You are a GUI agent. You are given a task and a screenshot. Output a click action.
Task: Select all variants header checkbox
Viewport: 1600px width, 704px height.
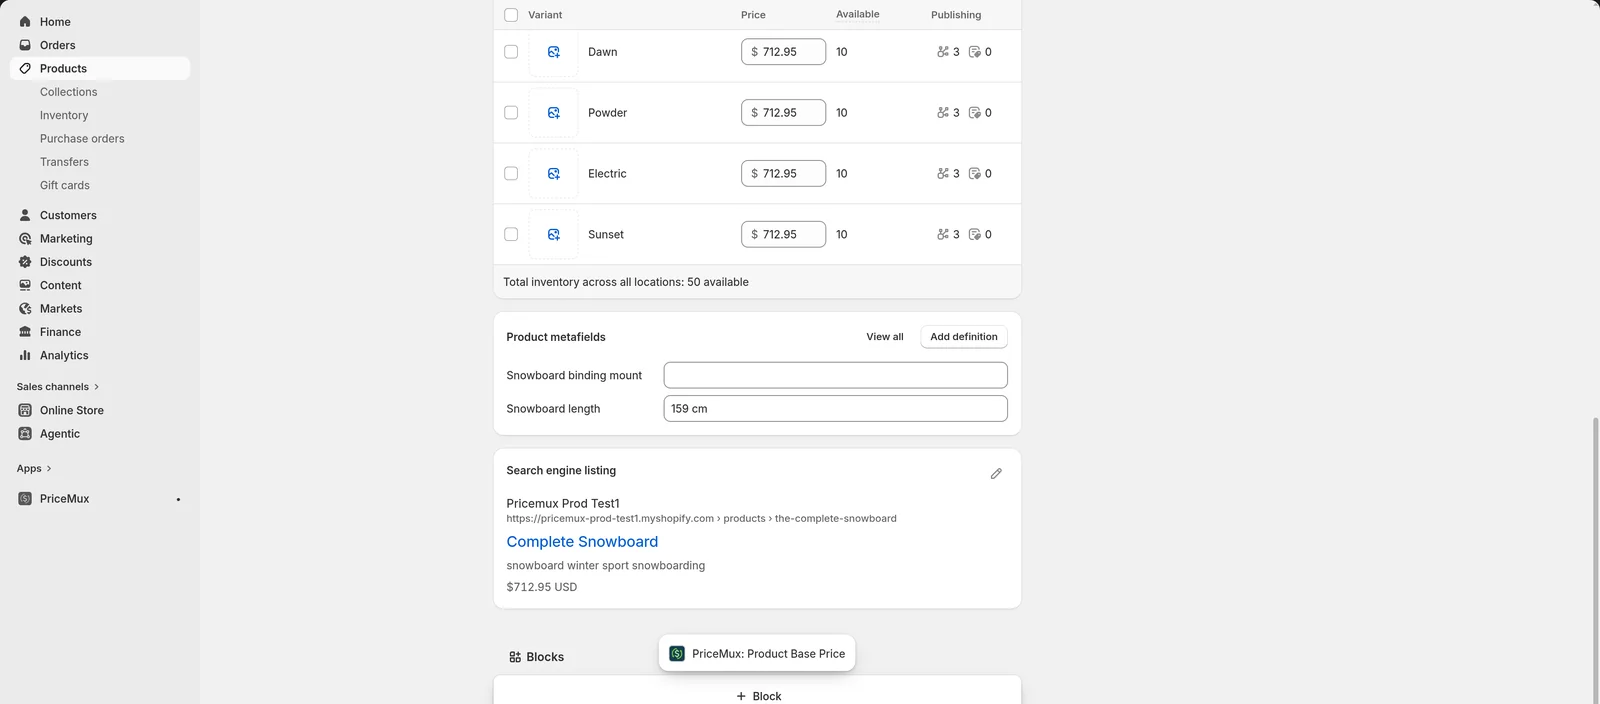511,15
